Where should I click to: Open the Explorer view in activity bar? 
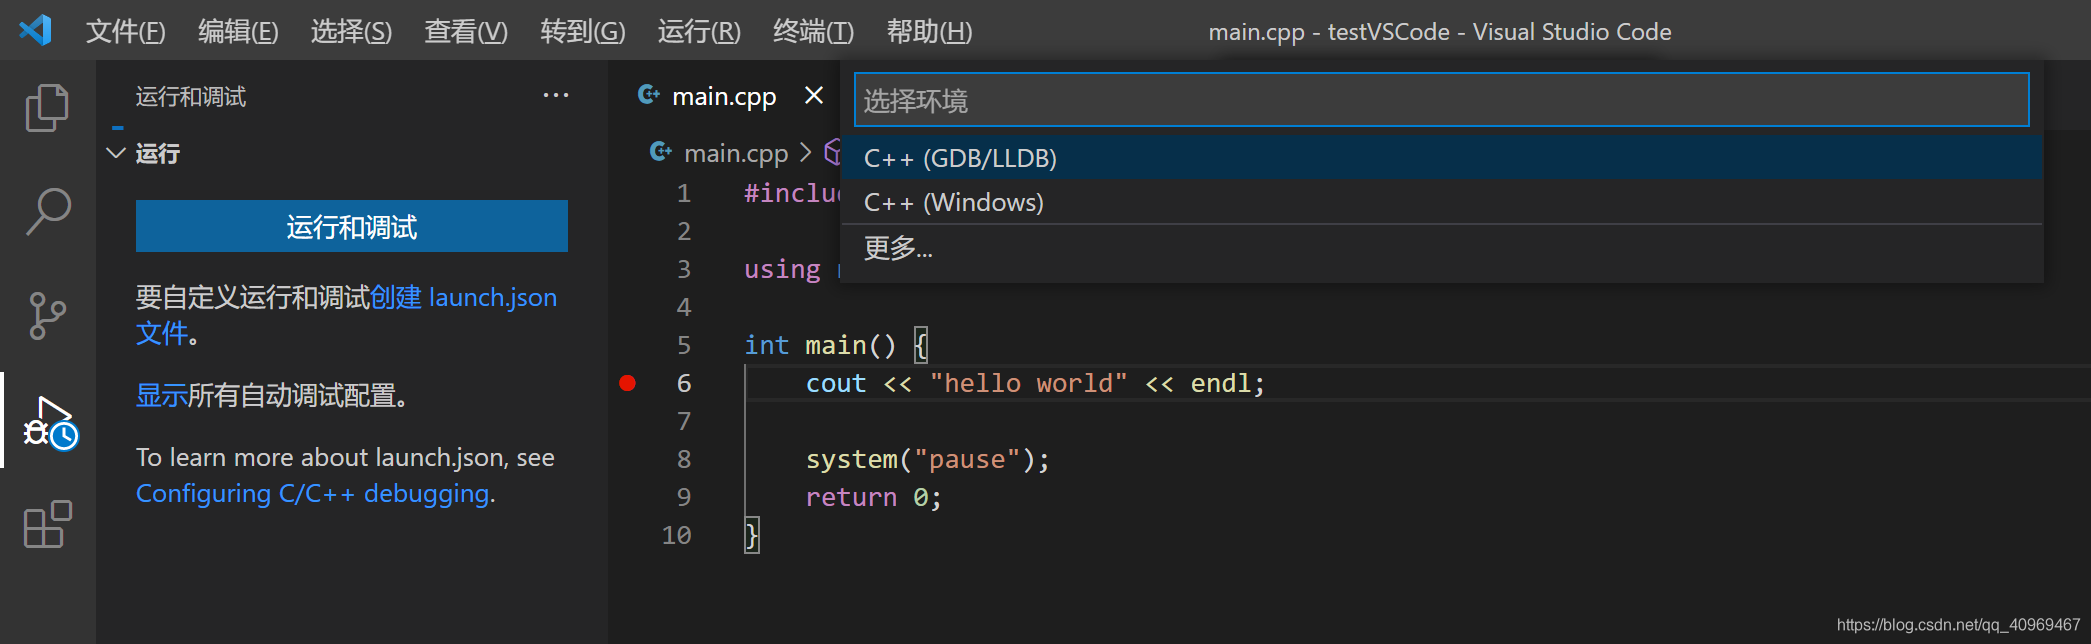(x=47, y=107)
